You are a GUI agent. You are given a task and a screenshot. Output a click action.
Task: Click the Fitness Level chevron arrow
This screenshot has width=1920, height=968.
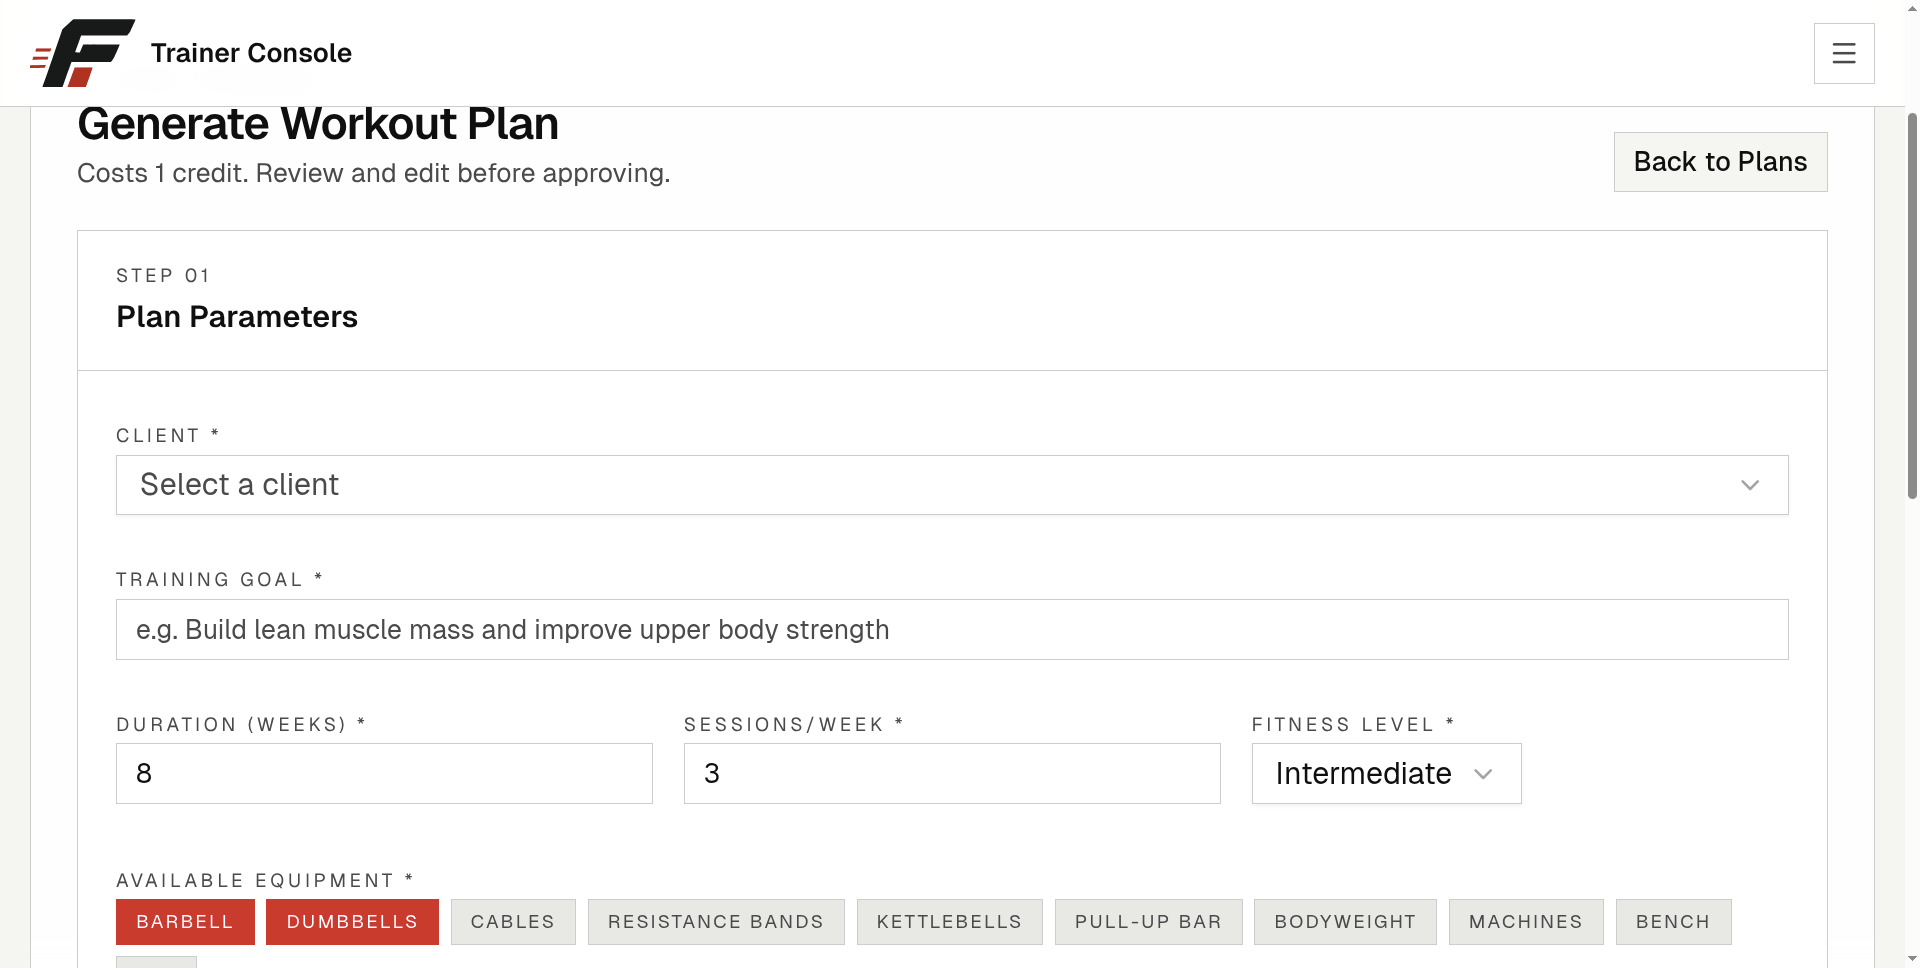tap(1483, 774)
